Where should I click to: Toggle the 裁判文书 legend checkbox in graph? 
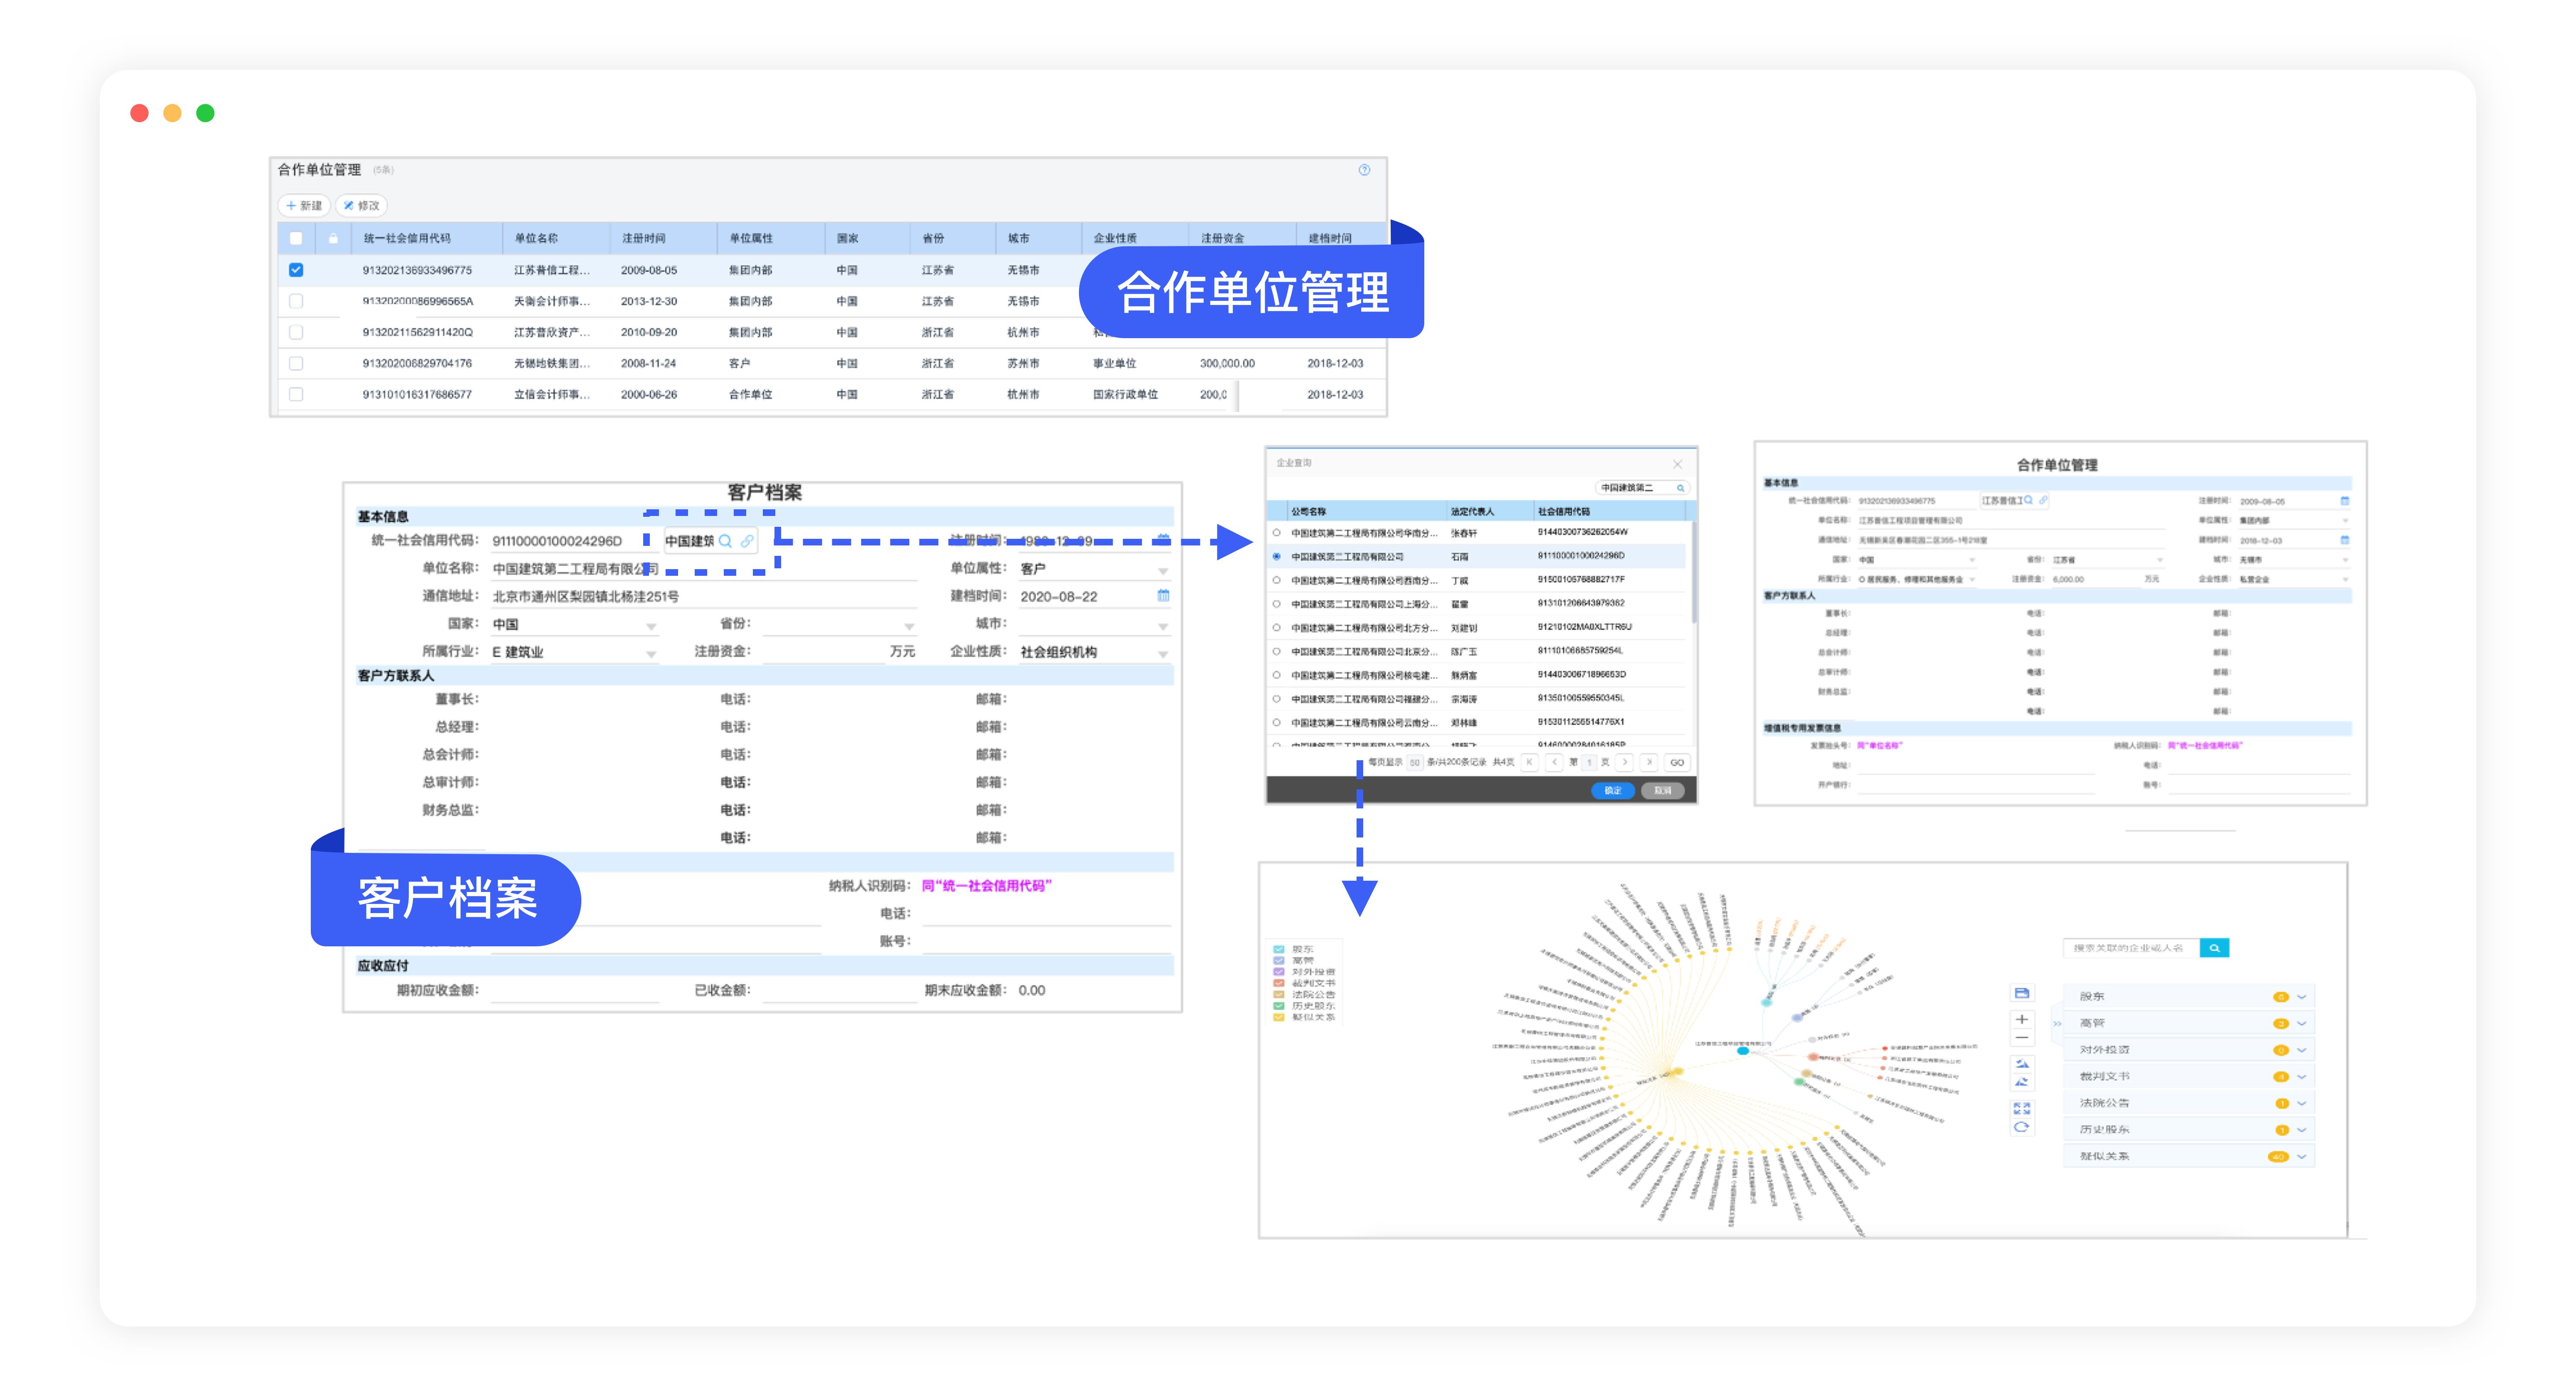click(x=1279, y=983)
